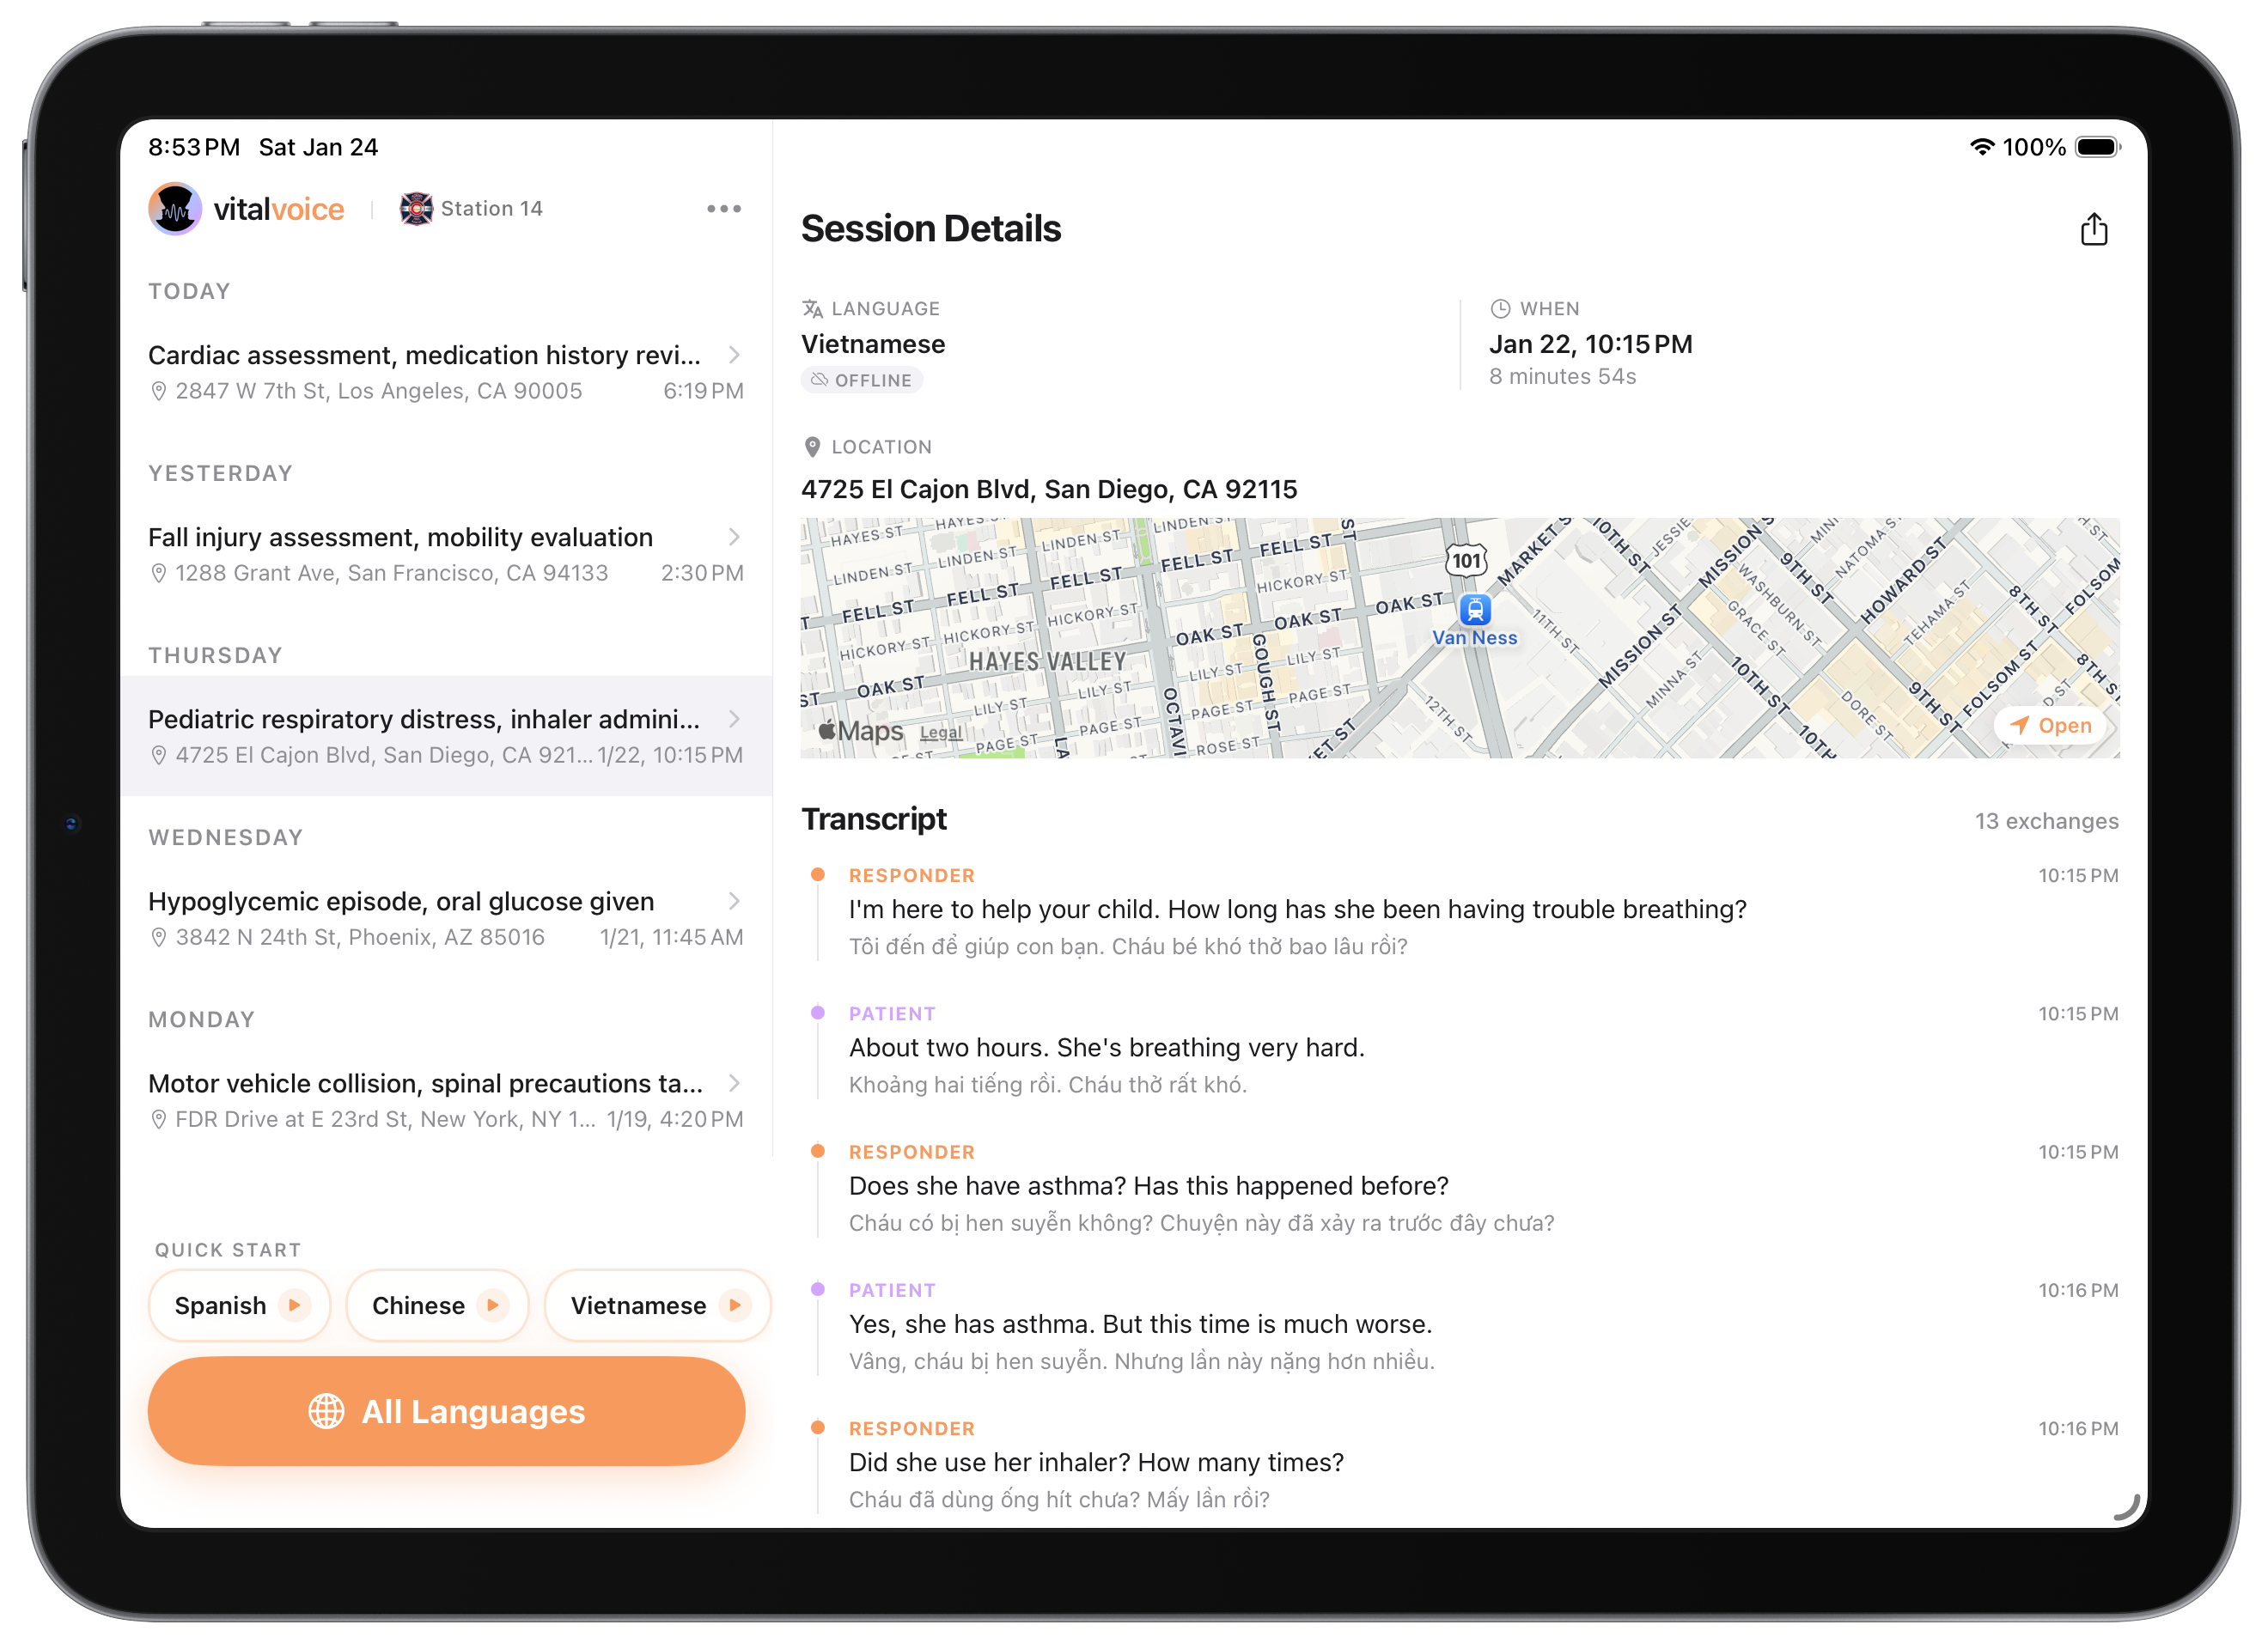Open the more options ellipsis menu
This screenshot has height=1649, width=2268.
click(x=724, y=208)
